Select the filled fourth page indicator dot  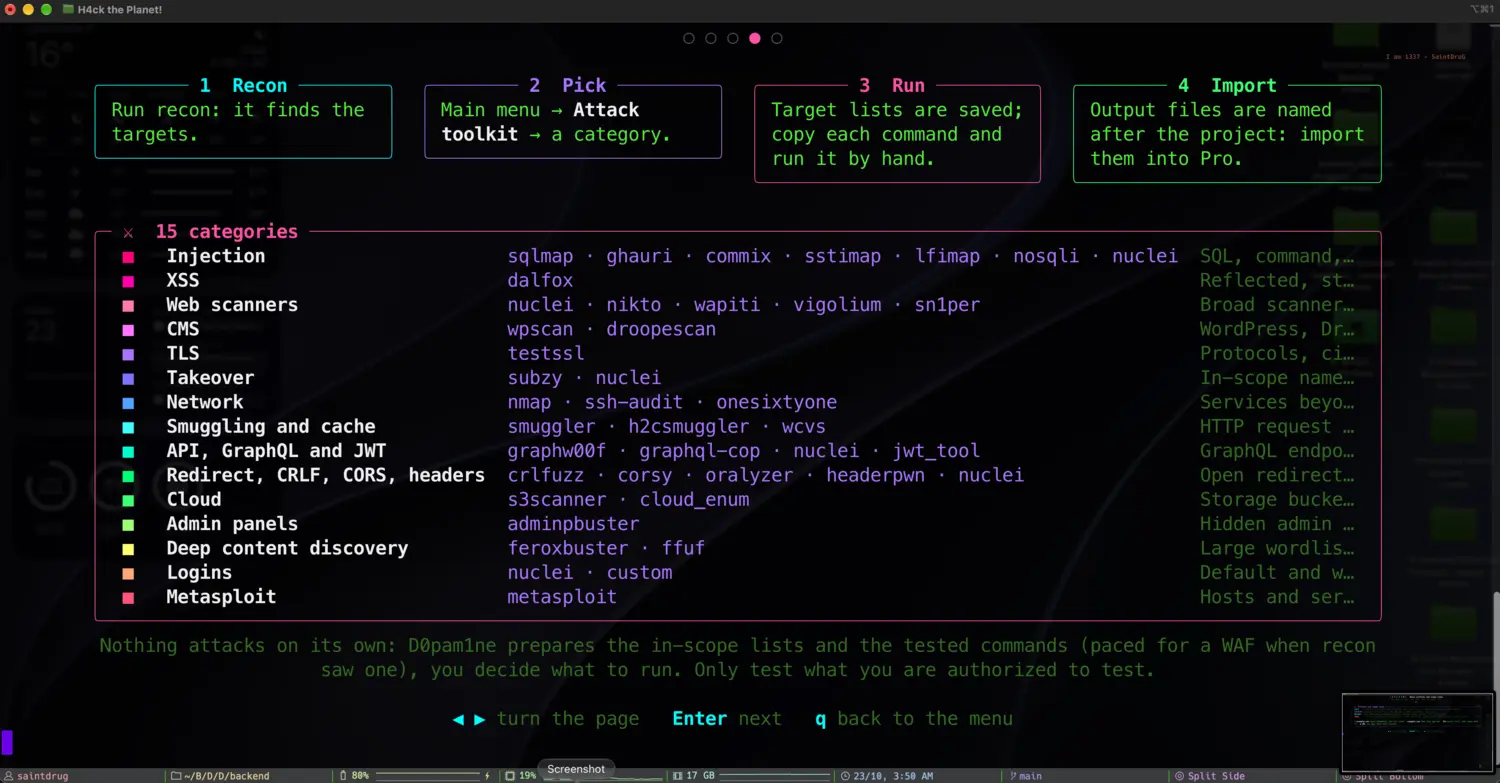point(755,38)
